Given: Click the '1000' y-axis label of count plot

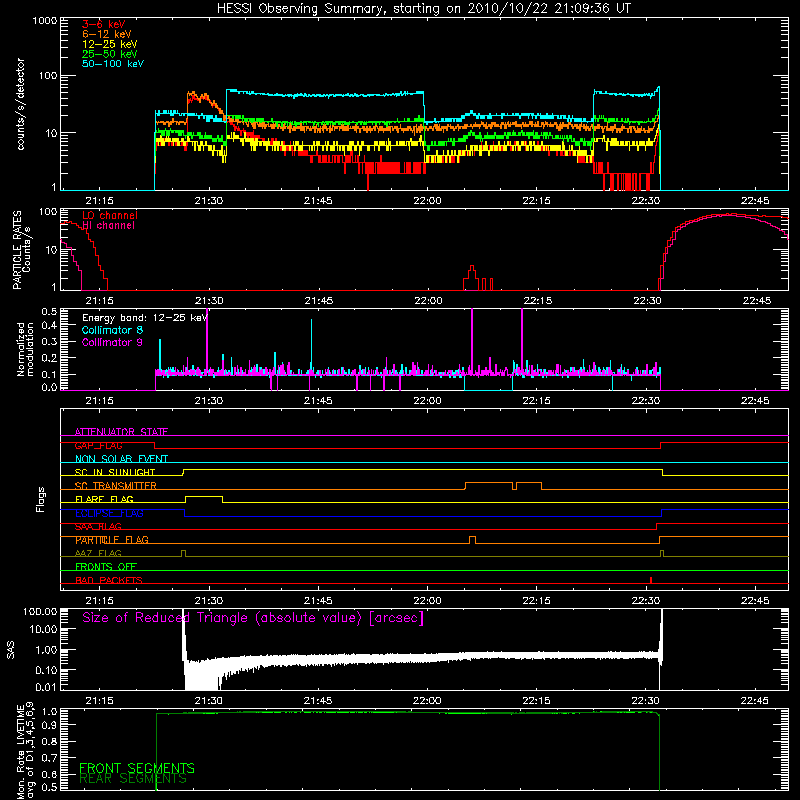Looking at the screenshot, I should point(44,21).
